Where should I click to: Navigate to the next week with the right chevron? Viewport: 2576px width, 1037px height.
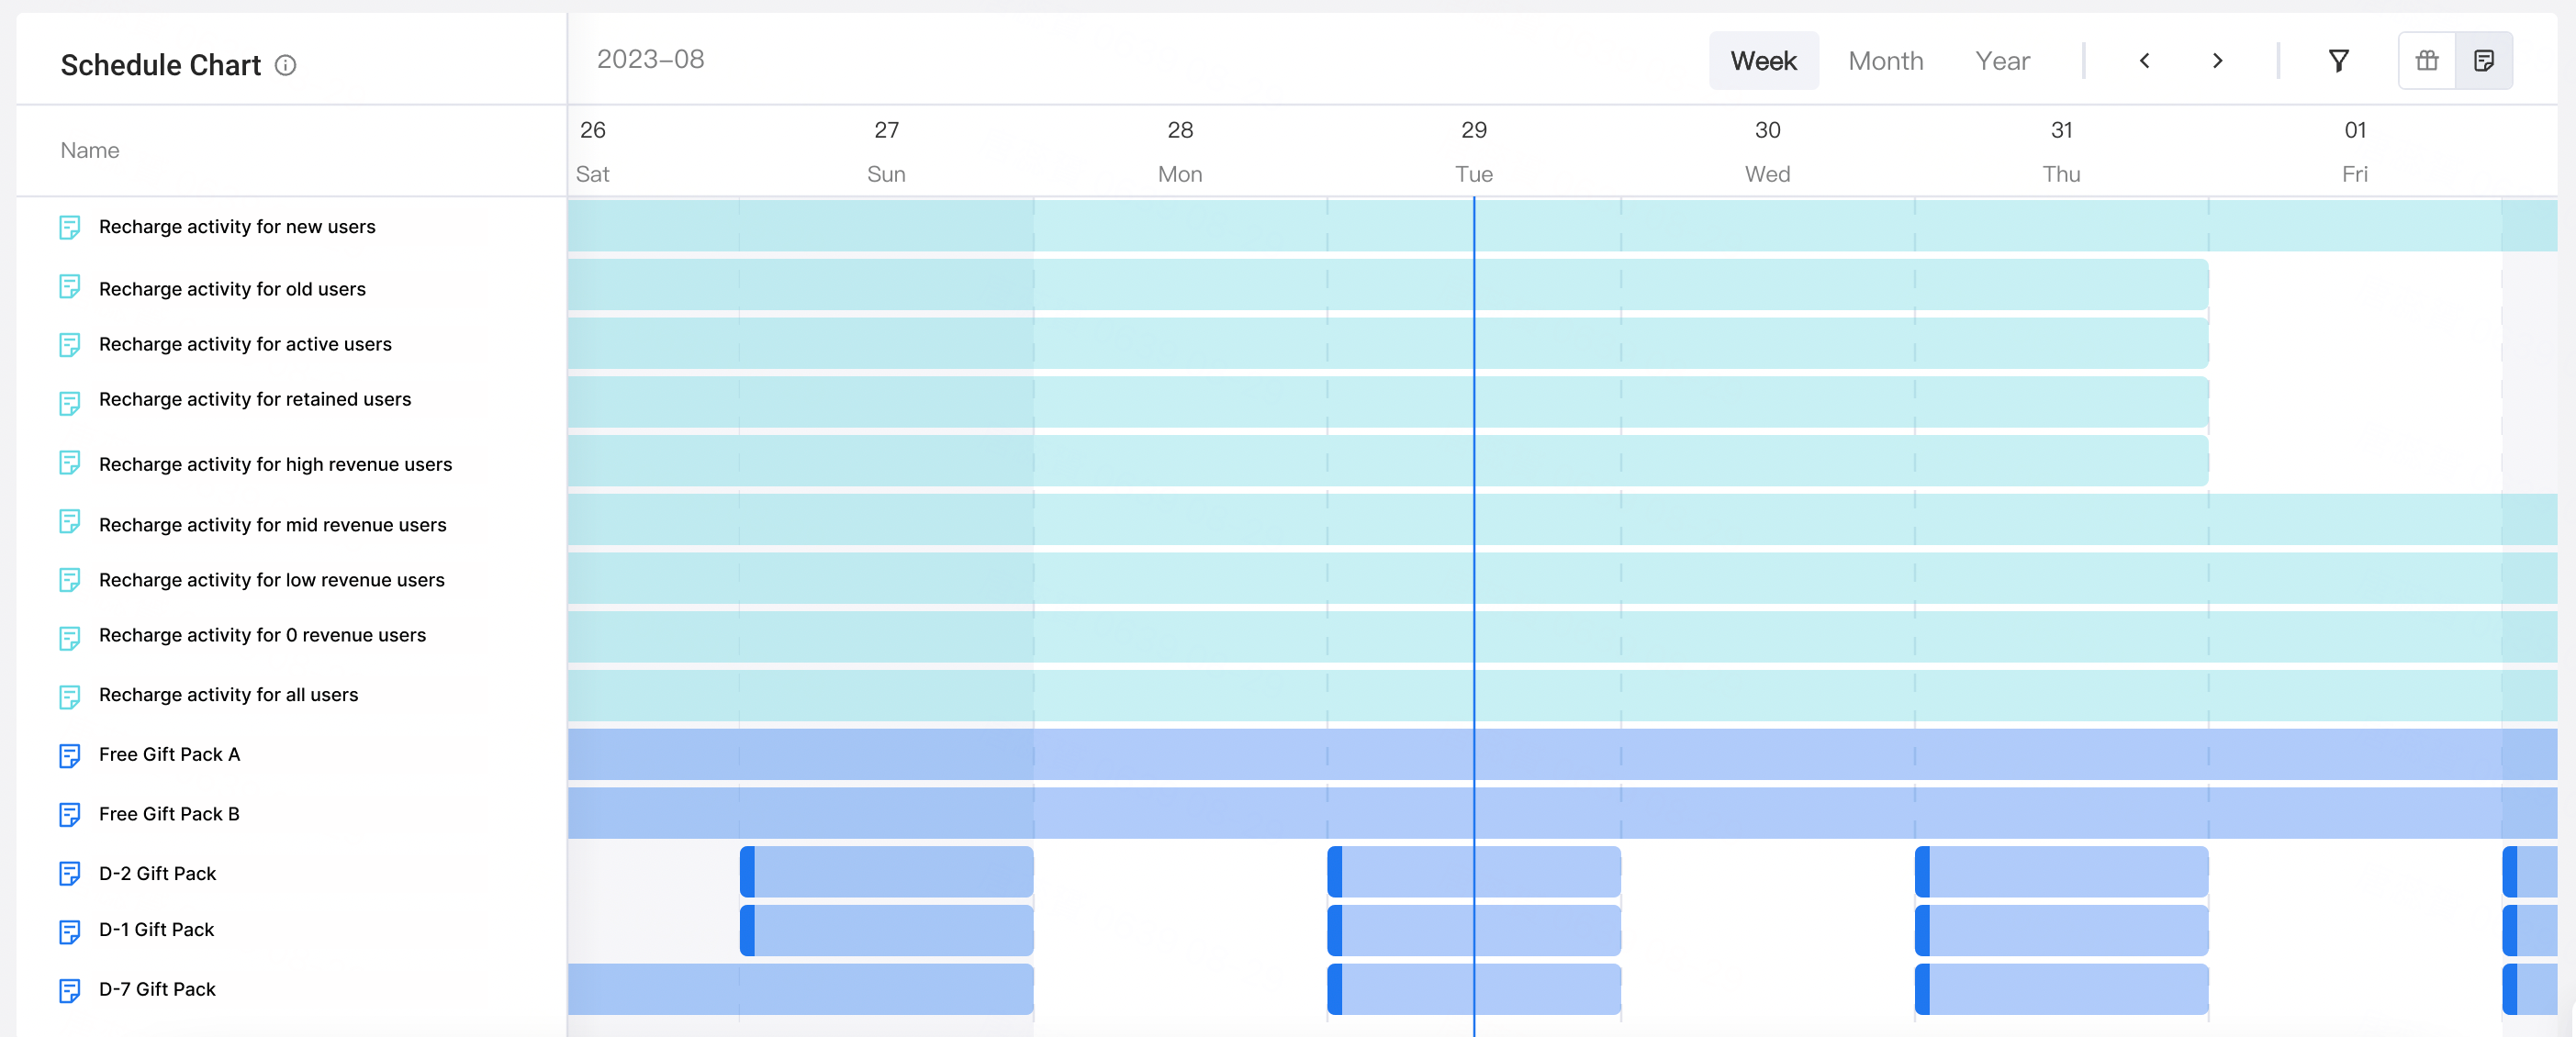(x=2218, y=60)
